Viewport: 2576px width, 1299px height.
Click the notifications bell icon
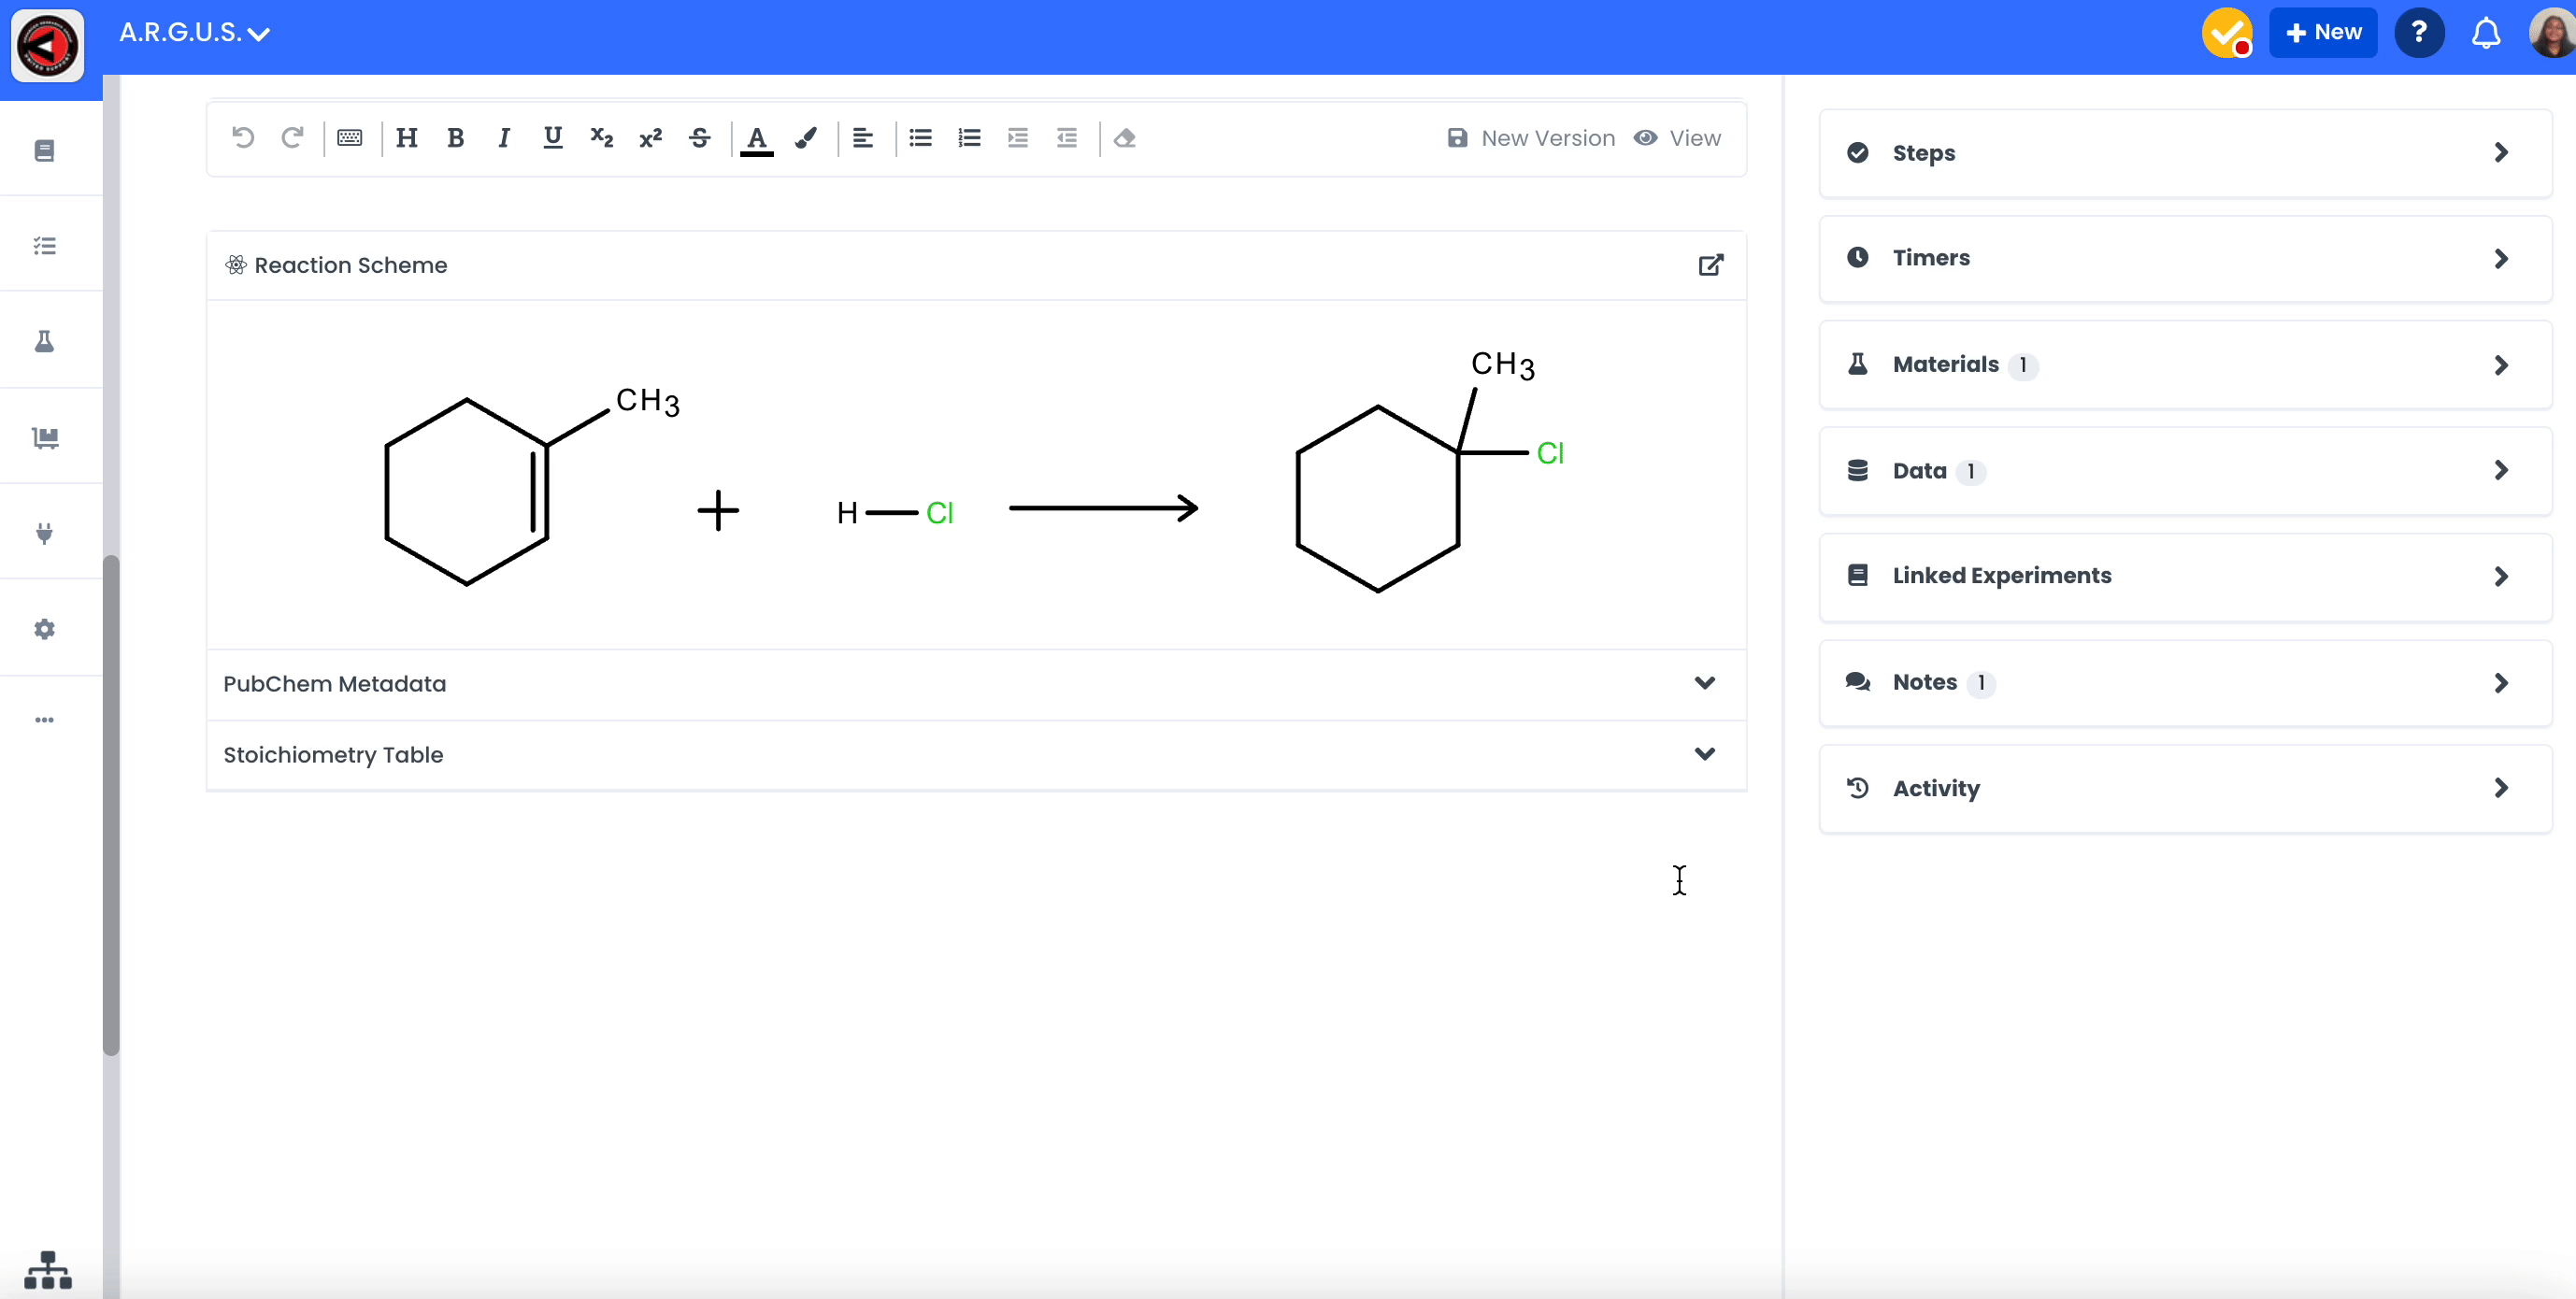(x=2485, y=33)
